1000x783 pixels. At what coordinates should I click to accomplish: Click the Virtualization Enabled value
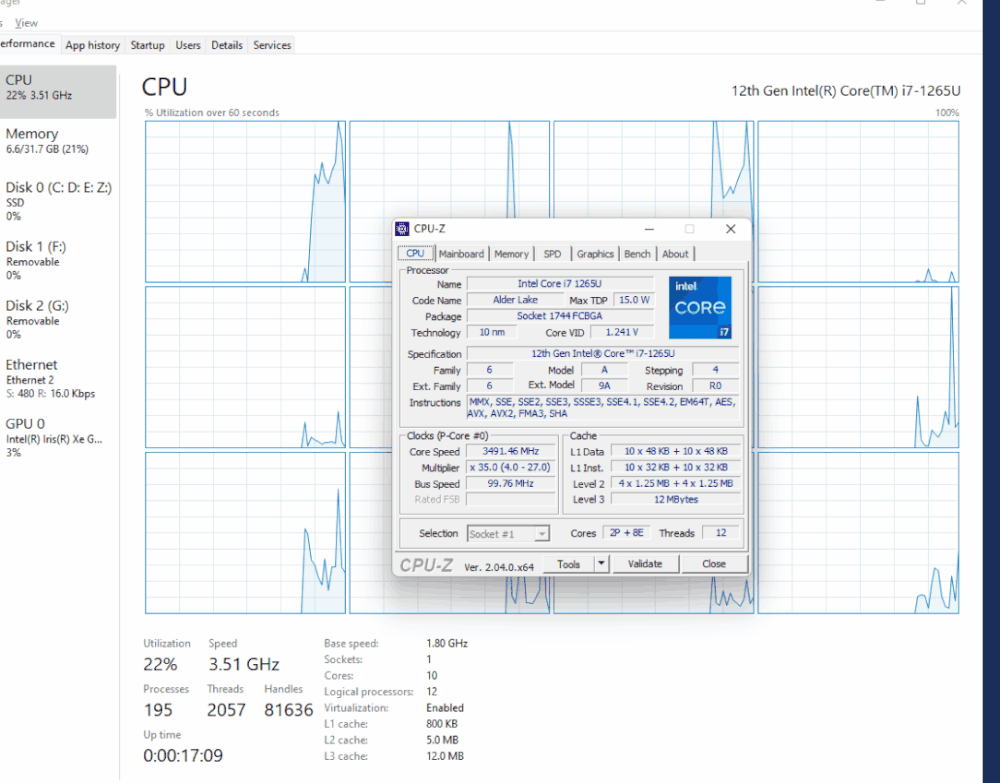(445, 708)
